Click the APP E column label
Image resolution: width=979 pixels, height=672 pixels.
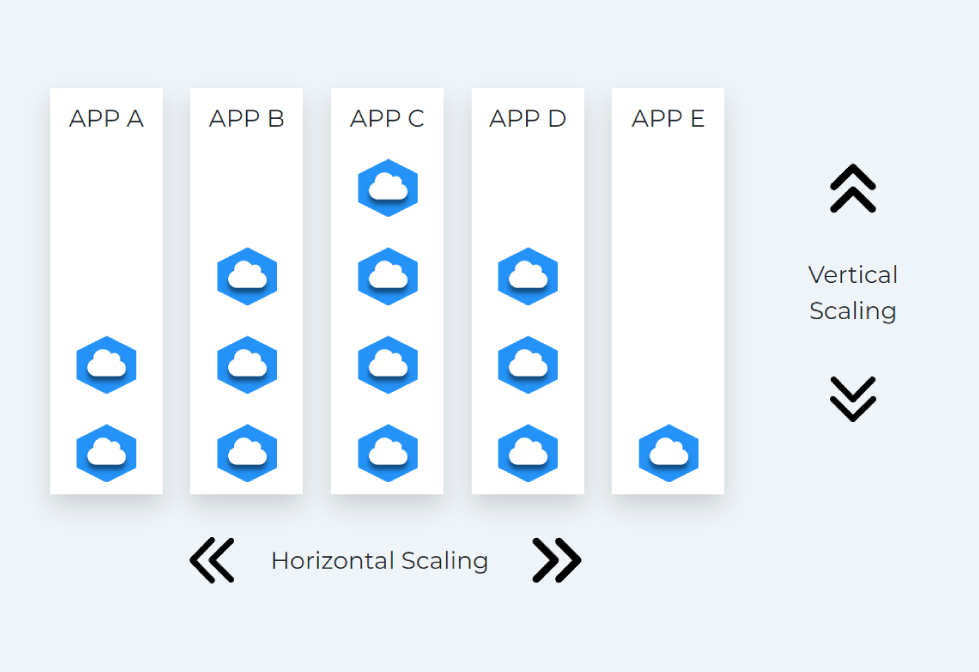point(668,119)
